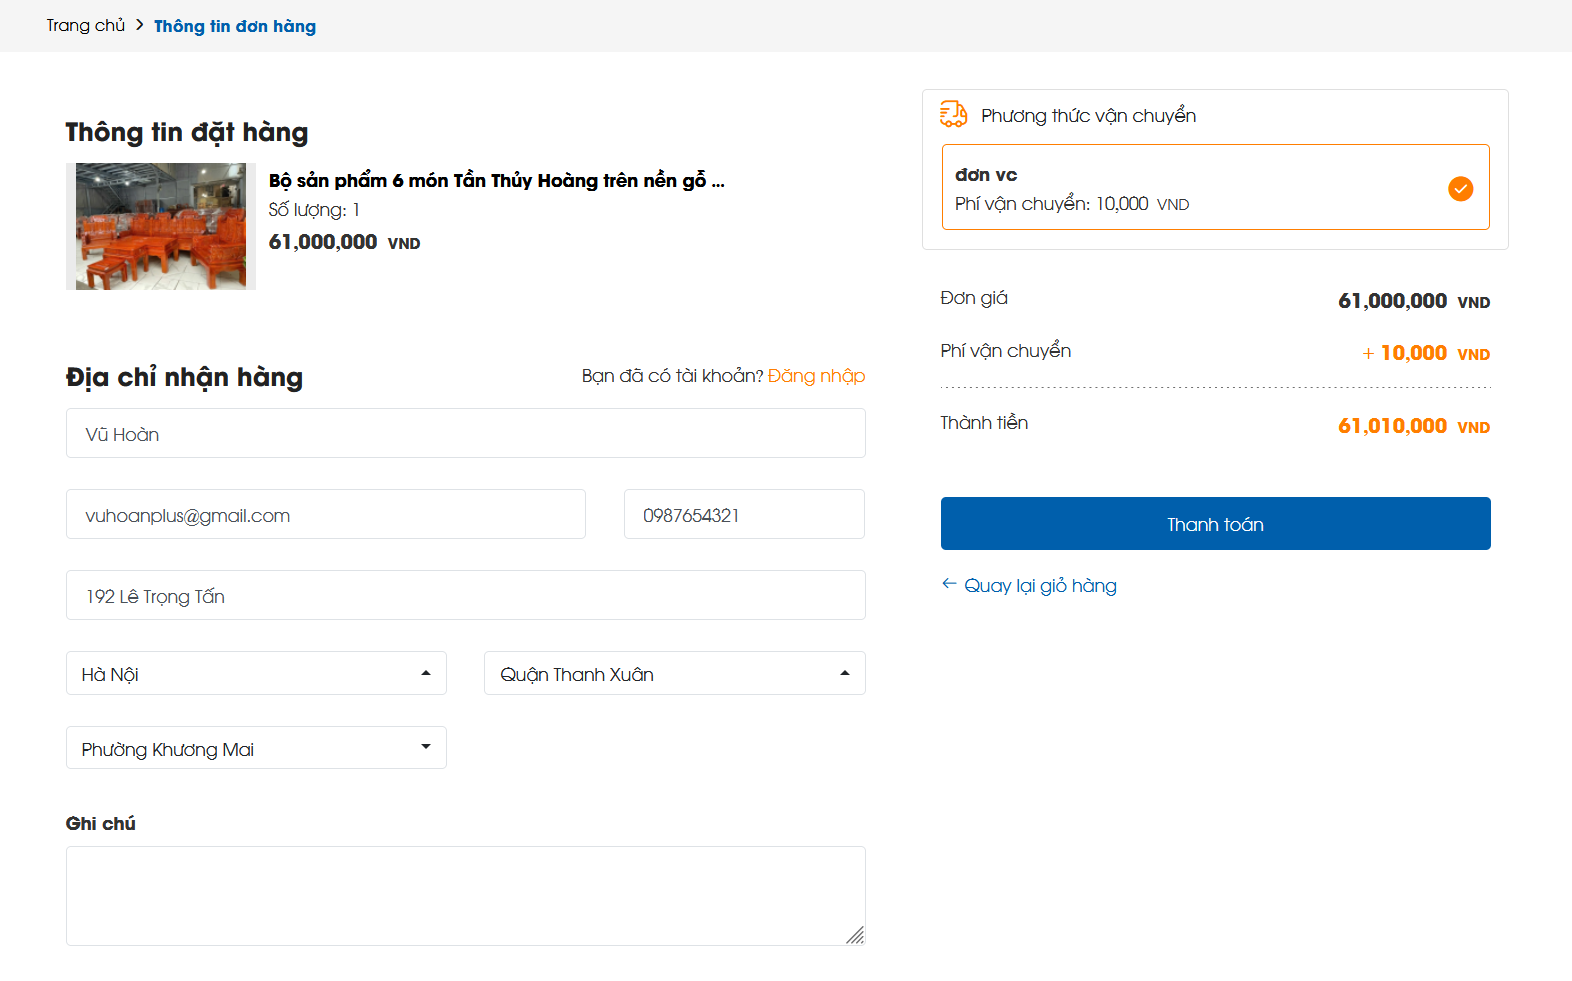Click the furniture product thumbnail
Viewport: 1572px width, 981px height.
[x=161, y=227]
